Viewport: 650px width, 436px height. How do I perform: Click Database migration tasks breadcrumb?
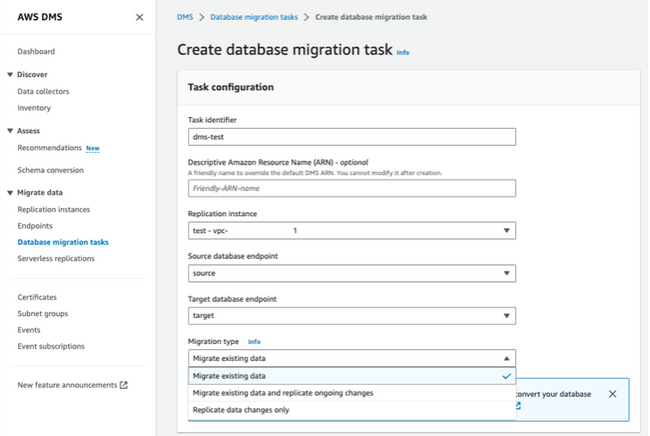pyautogui.click(x=254, y=17)
